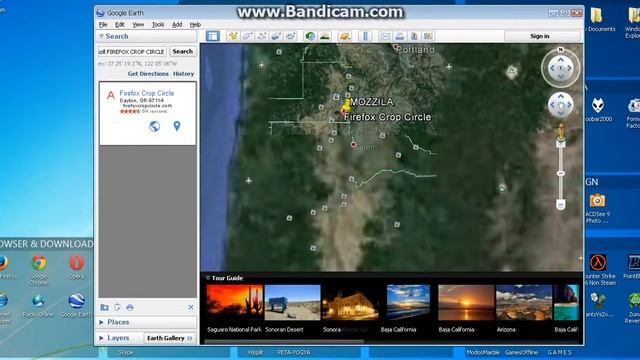The height and width of the screenshot is (360, 640).
Task: Open the ACDSee 9 Photo desktop icon
Action: tap(598, 208)
